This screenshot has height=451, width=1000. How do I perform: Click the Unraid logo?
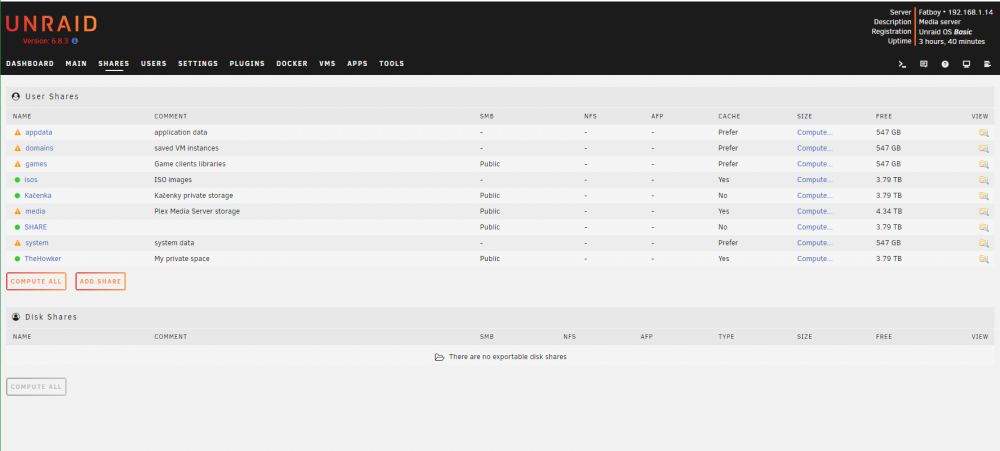tap(51, 24)
